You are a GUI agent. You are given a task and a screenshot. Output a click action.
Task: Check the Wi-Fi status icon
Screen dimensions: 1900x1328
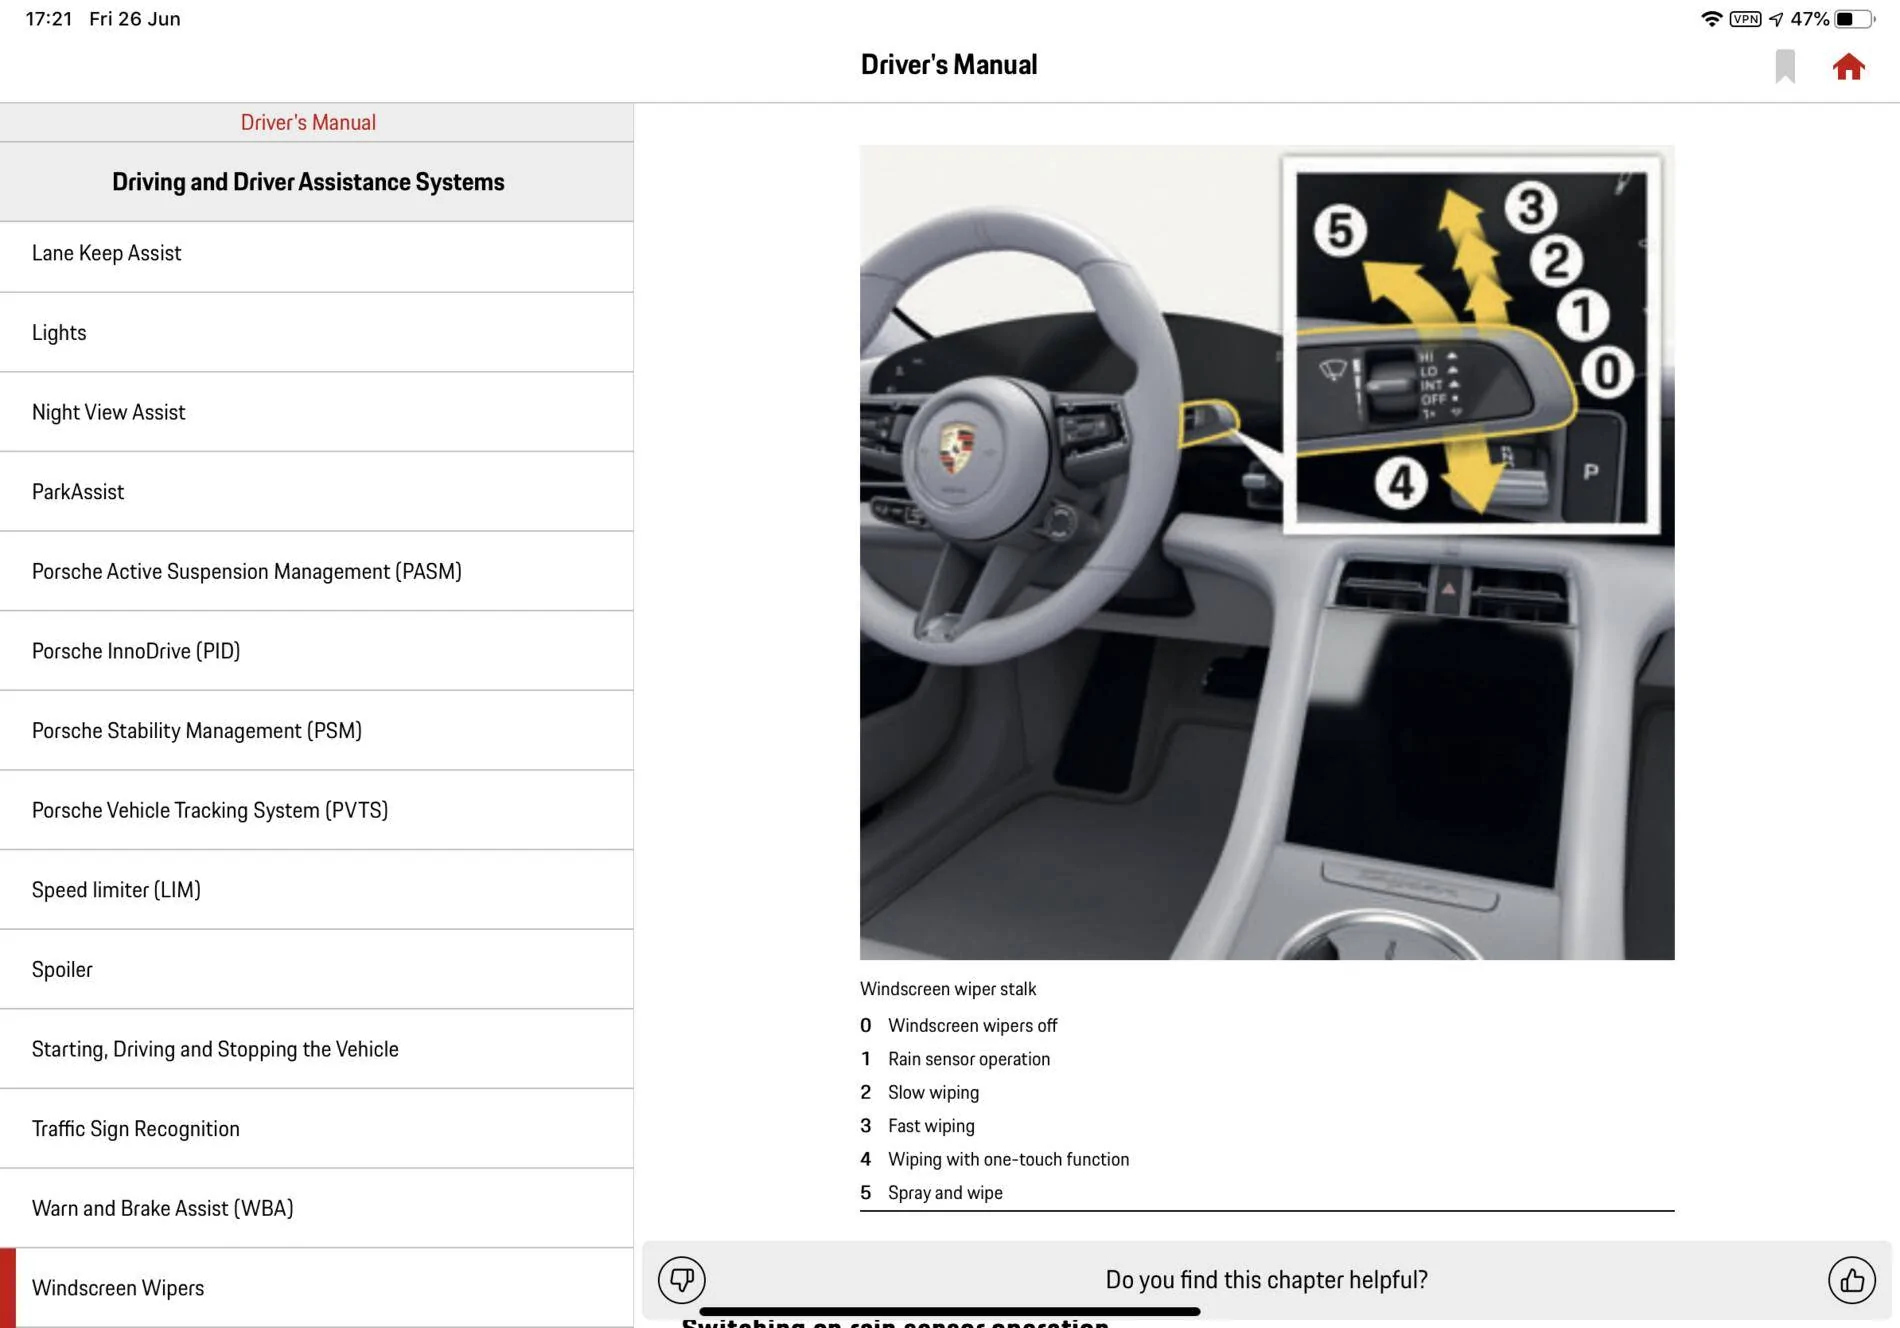coord(1711,19)
